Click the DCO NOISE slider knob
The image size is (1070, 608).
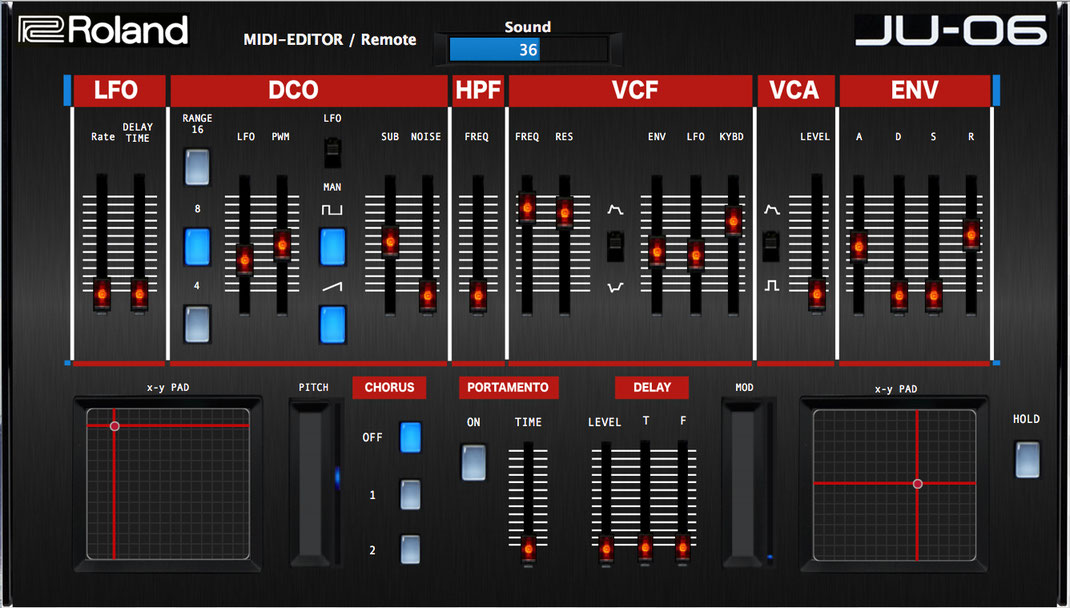point(428,295)
